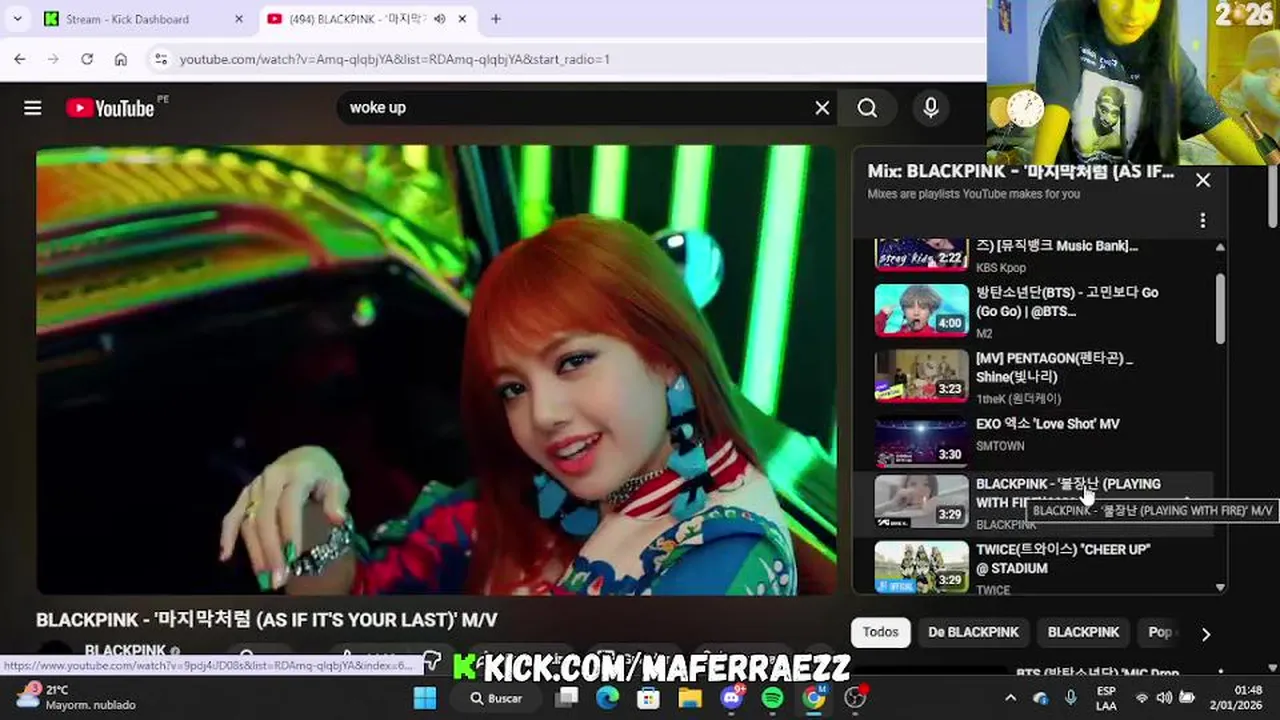
Task: Click the Chrome home button
Action: pyautogui.click(x=121, y=59)
